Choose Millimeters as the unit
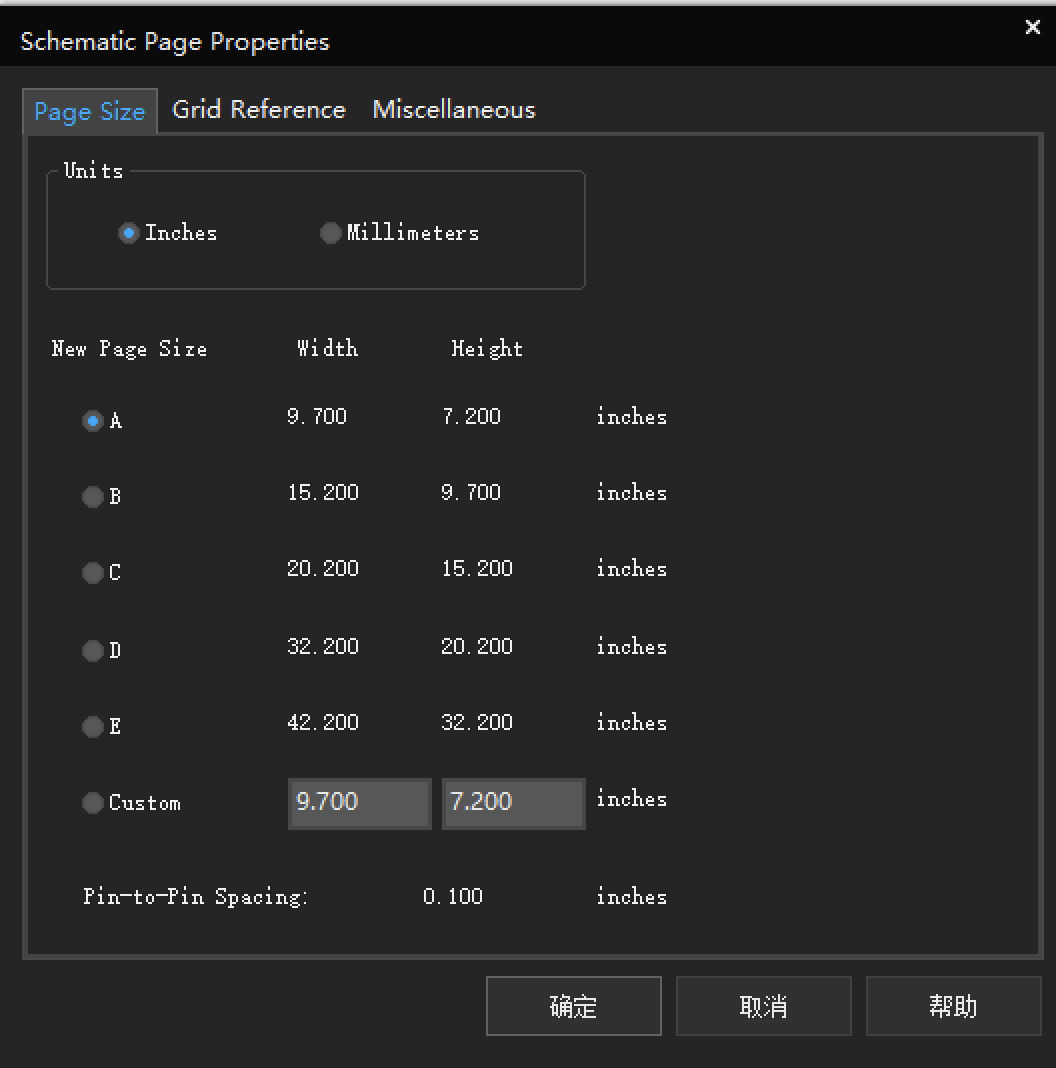 point(330,233)
